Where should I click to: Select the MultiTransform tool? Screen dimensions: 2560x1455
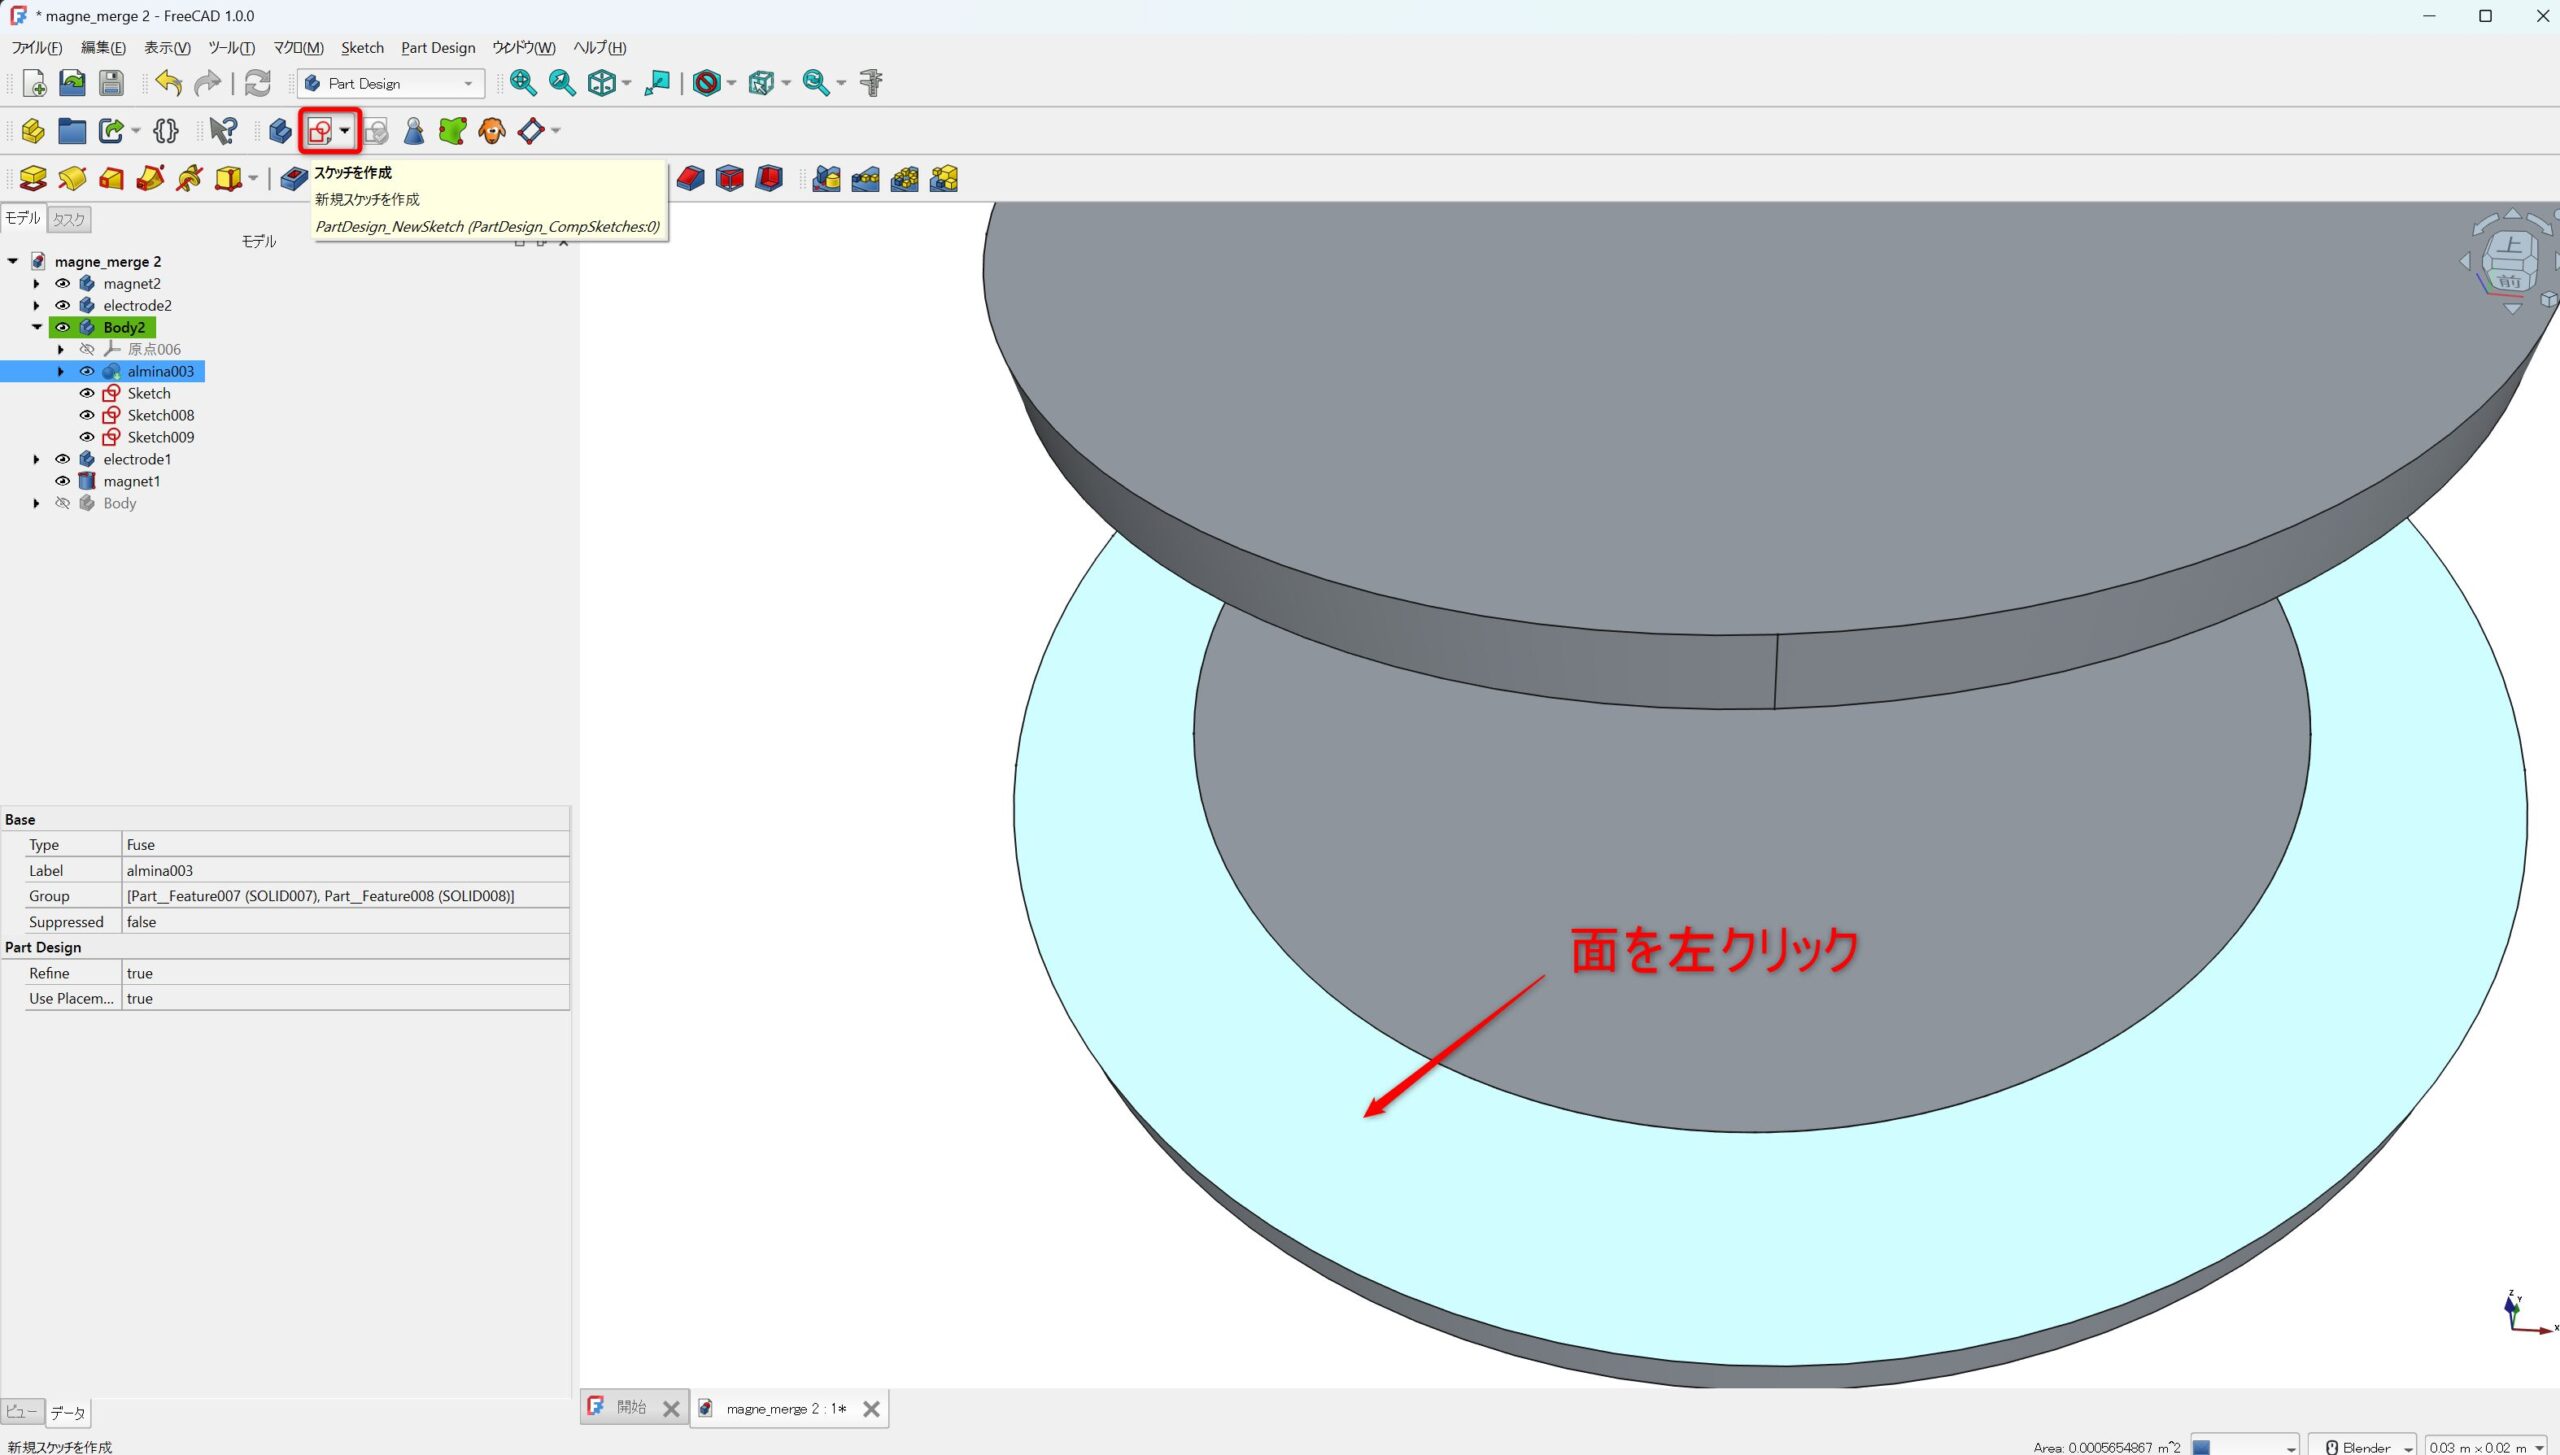click(943, 179)
